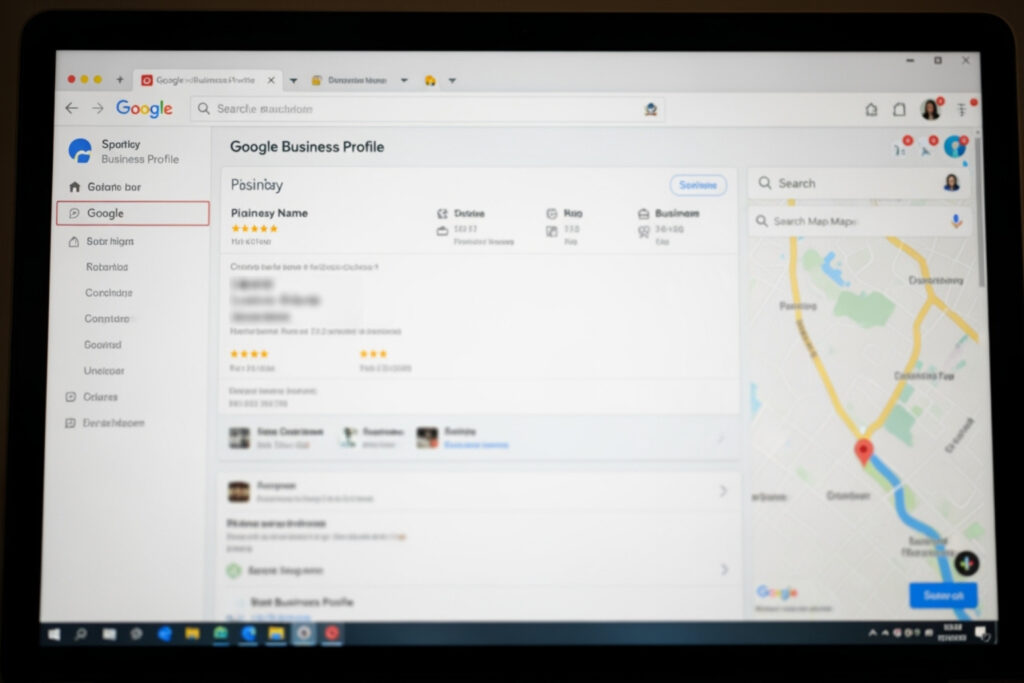Click the blue profile logo in sidebar
This screenshot has height=683, width=1024.
point(79,151)
